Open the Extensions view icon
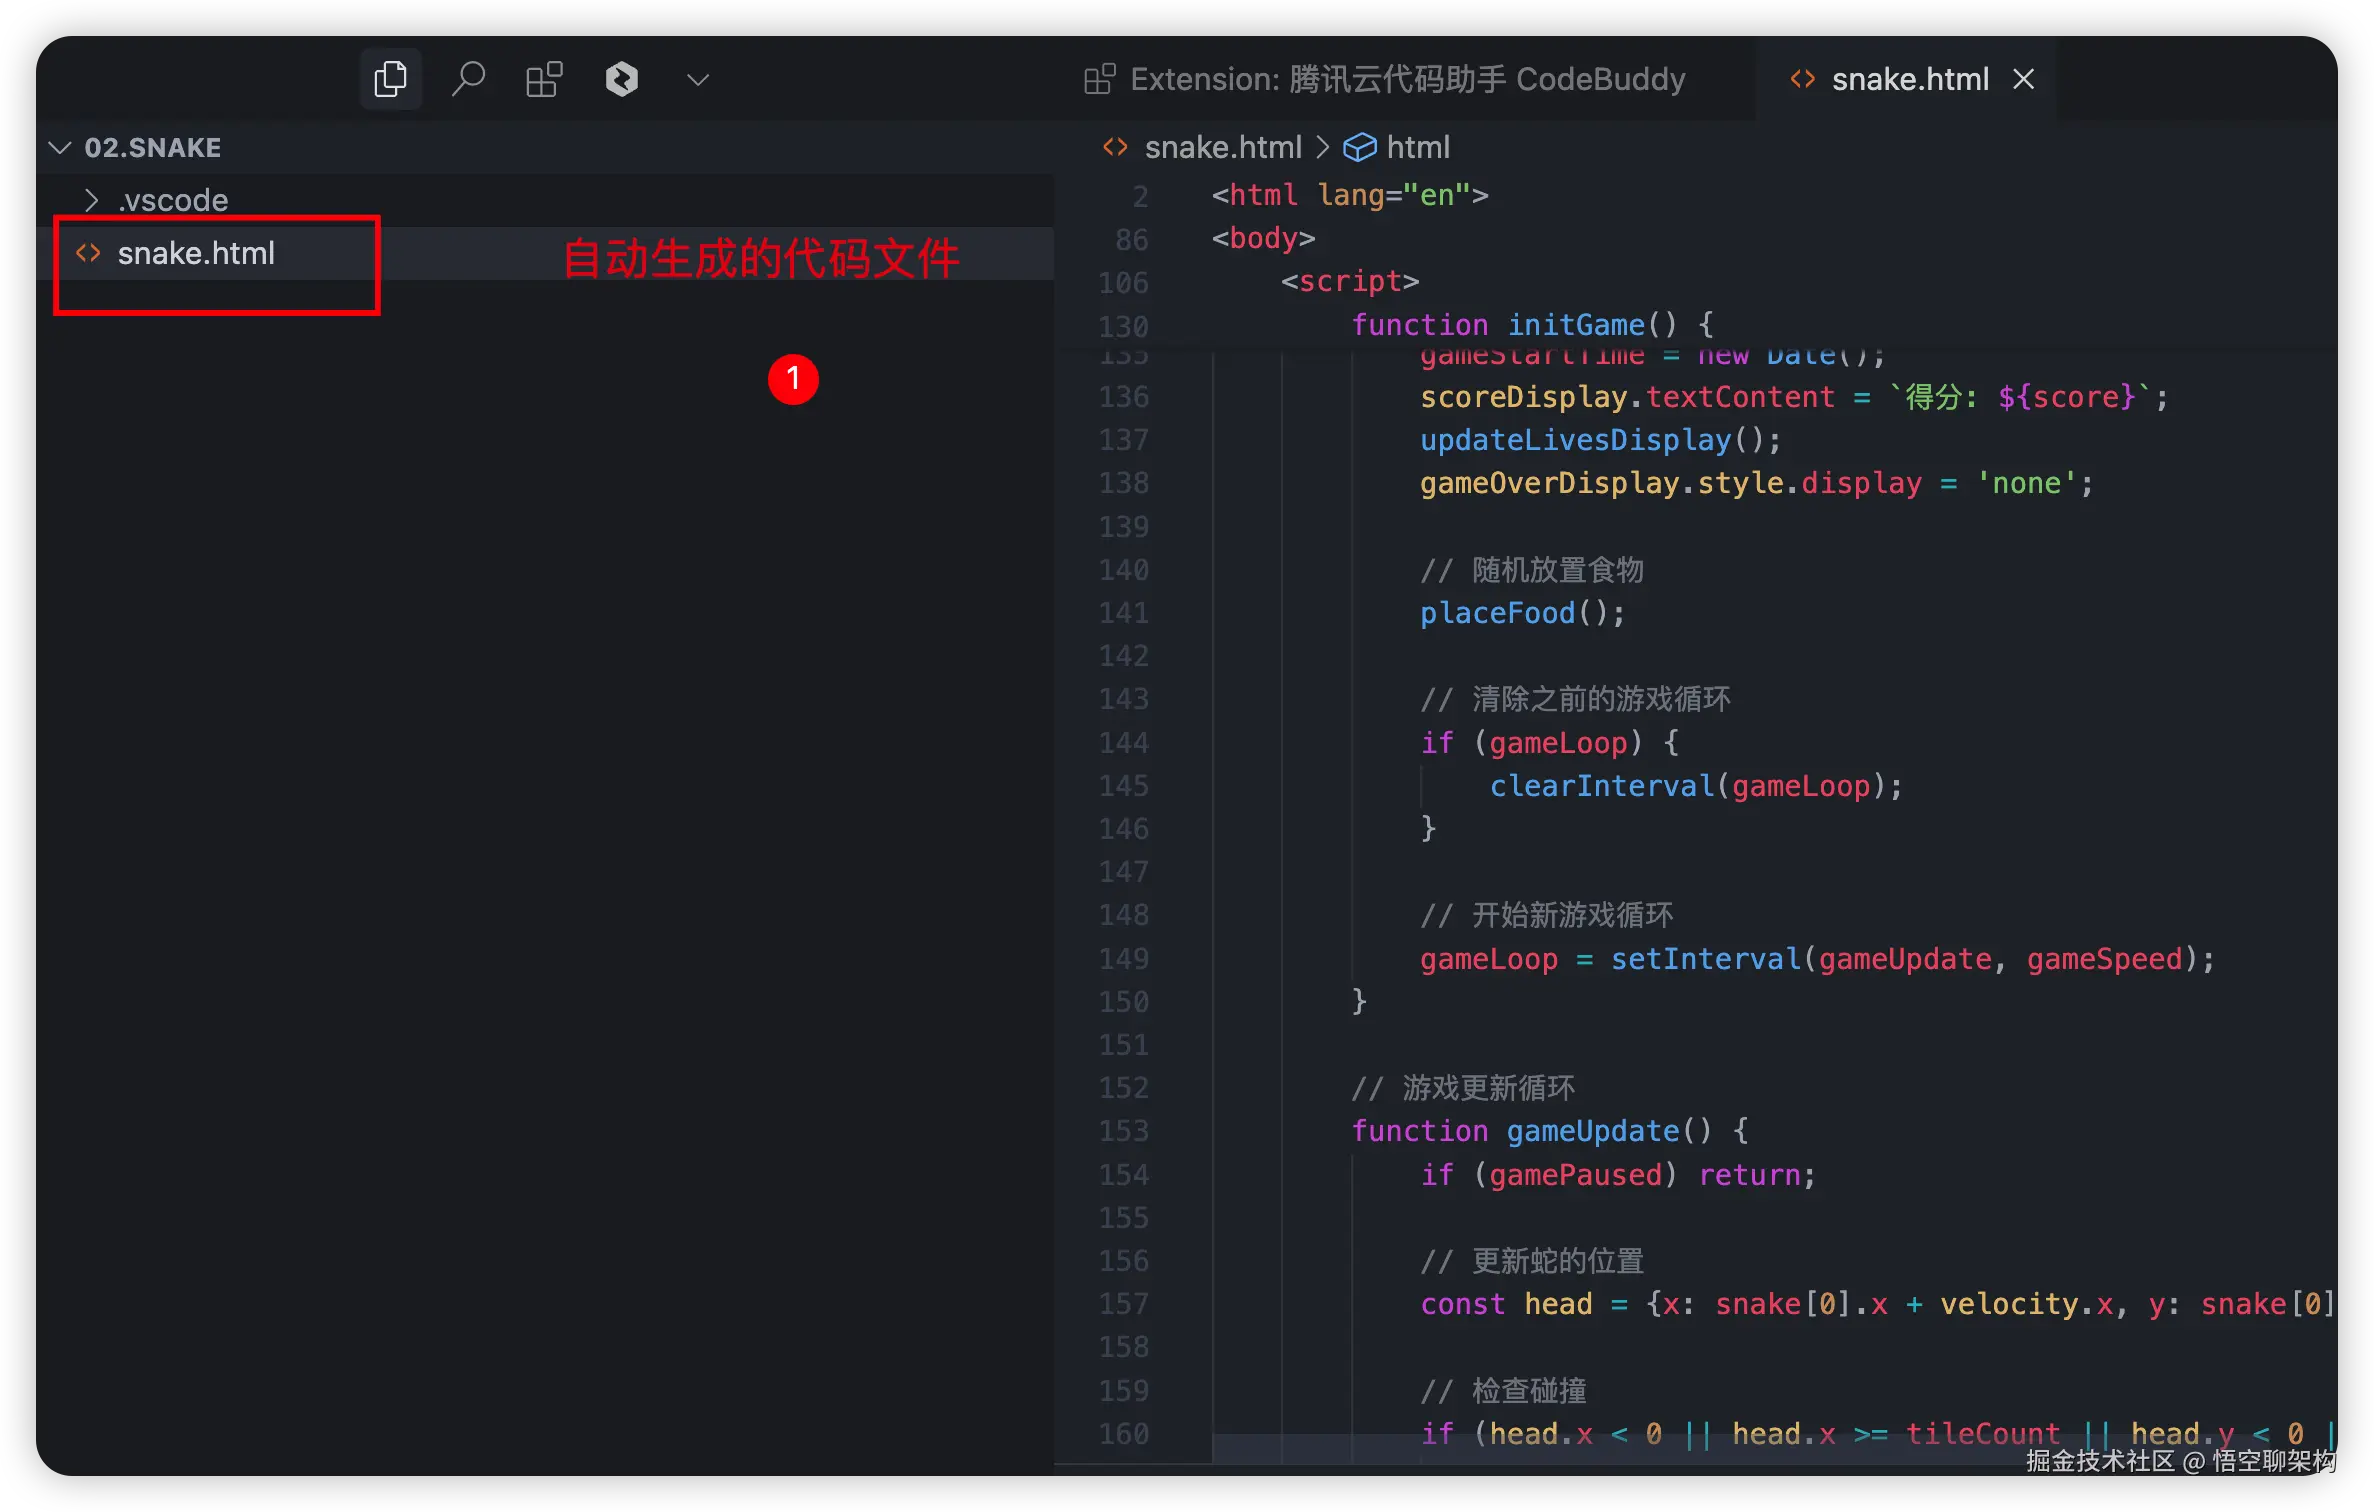 544,79
